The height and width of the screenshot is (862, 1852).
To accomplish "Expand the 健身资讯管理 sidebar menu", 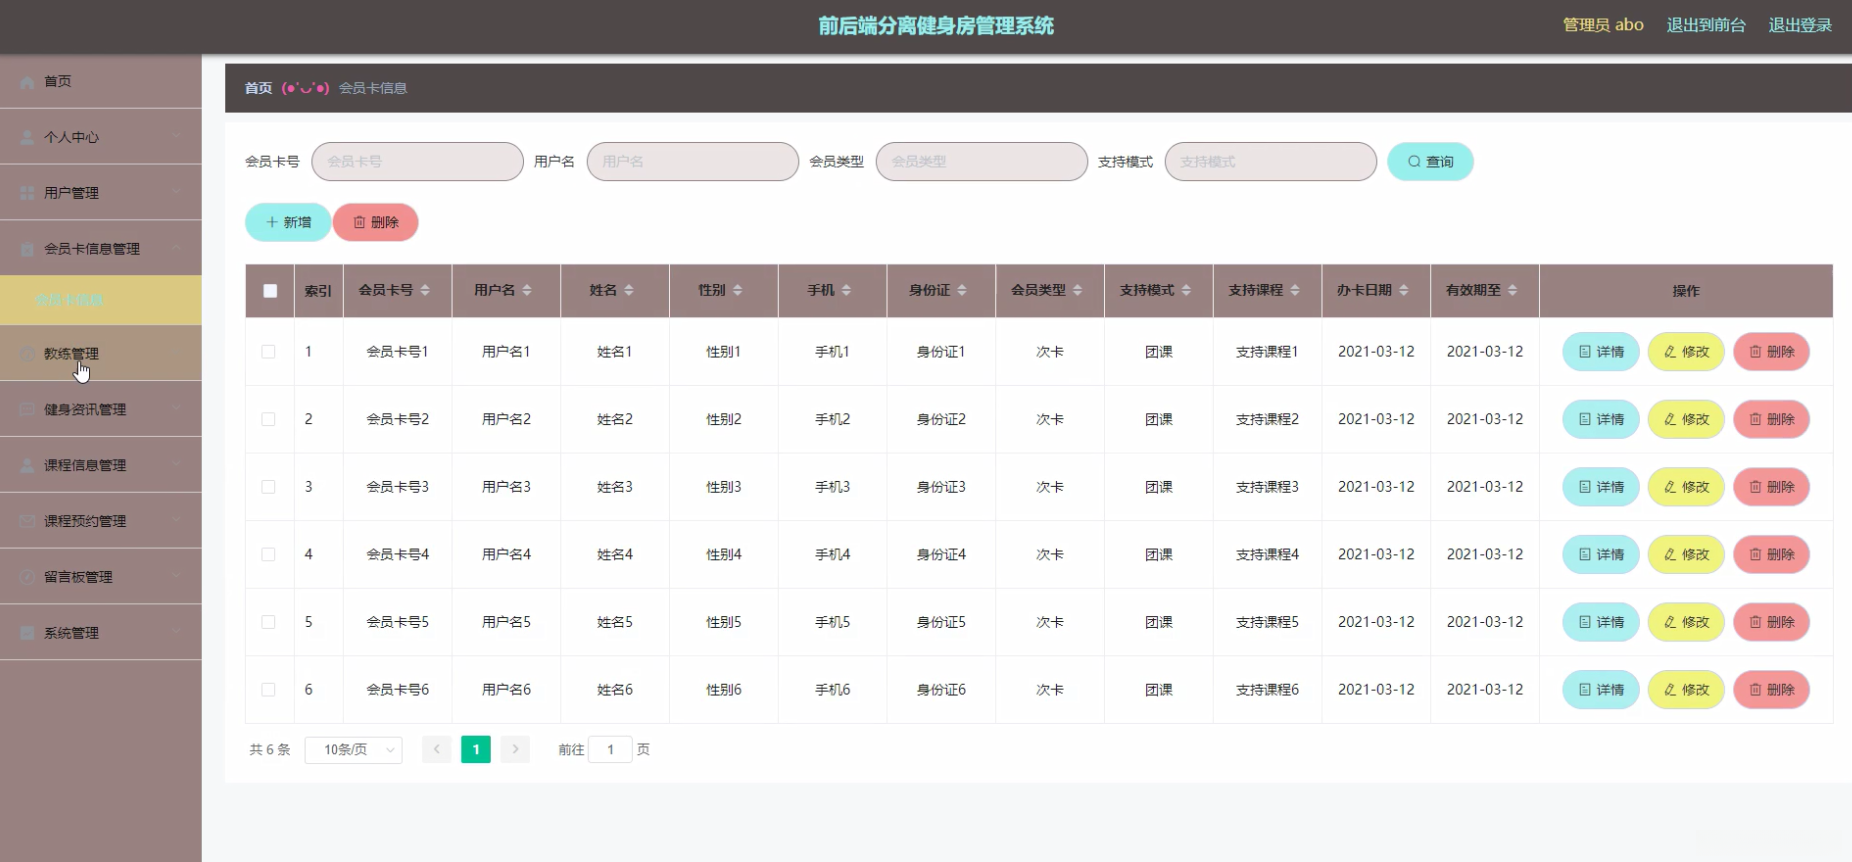I will pos(100,409).
